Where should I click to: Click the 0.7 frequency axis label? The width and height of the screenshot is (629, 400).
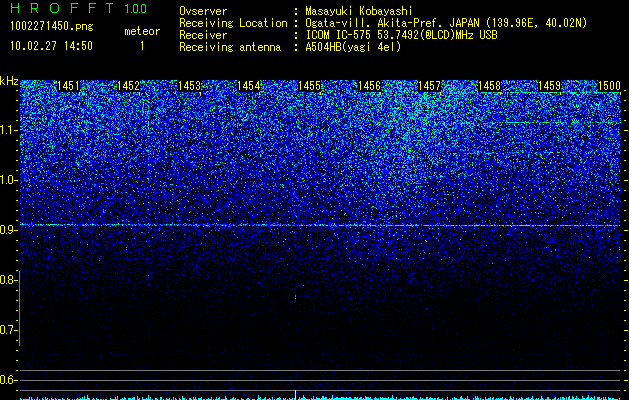point(9,330)
